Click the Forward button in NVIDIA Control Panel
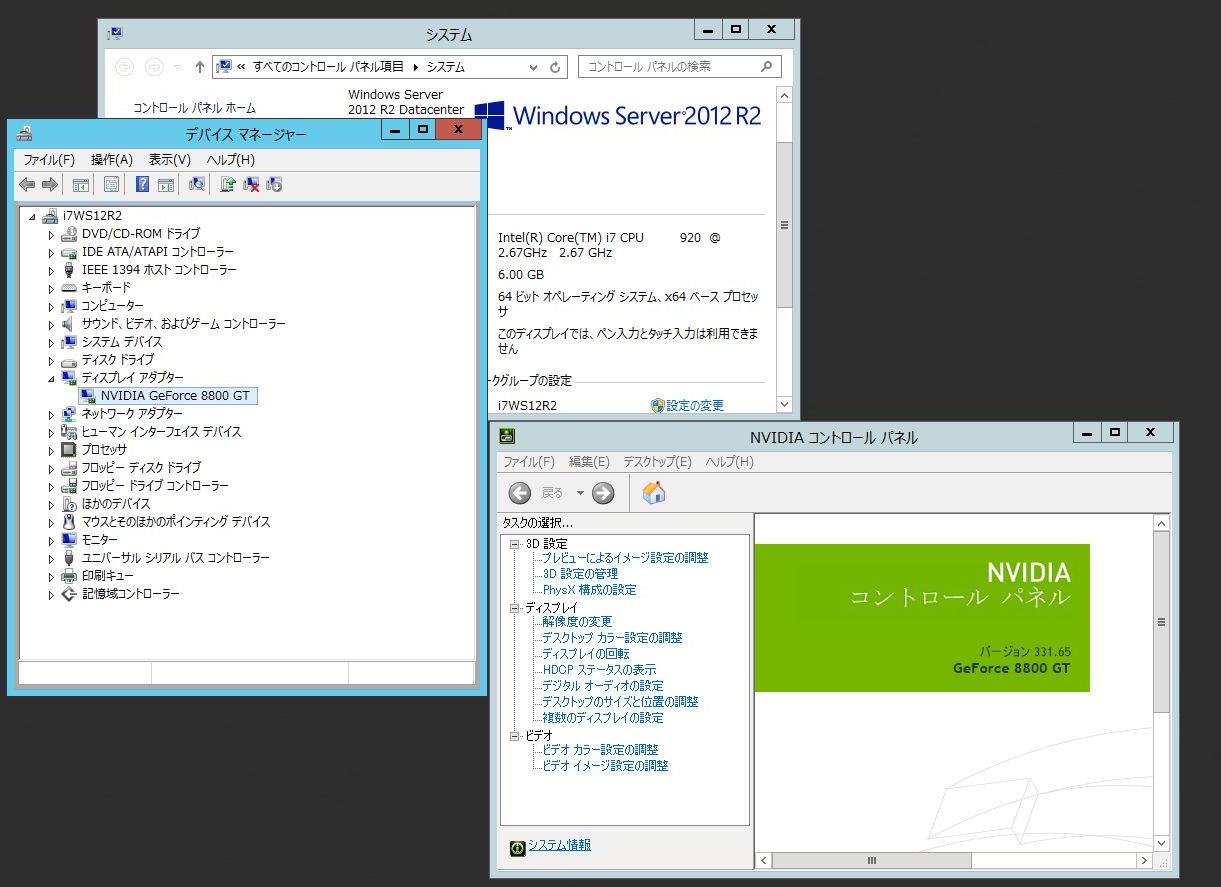The image size is (1221, 887). coord(603,492)
